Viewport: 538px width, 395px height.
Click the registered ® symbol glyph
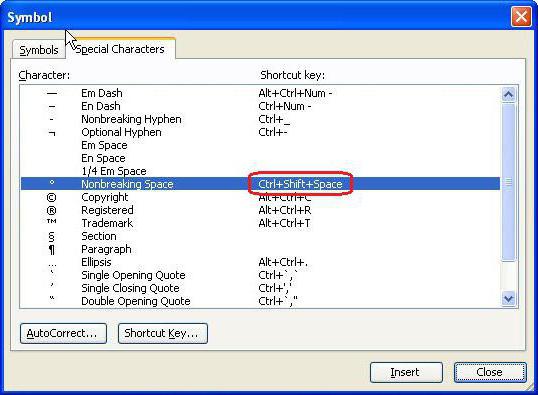51,211
